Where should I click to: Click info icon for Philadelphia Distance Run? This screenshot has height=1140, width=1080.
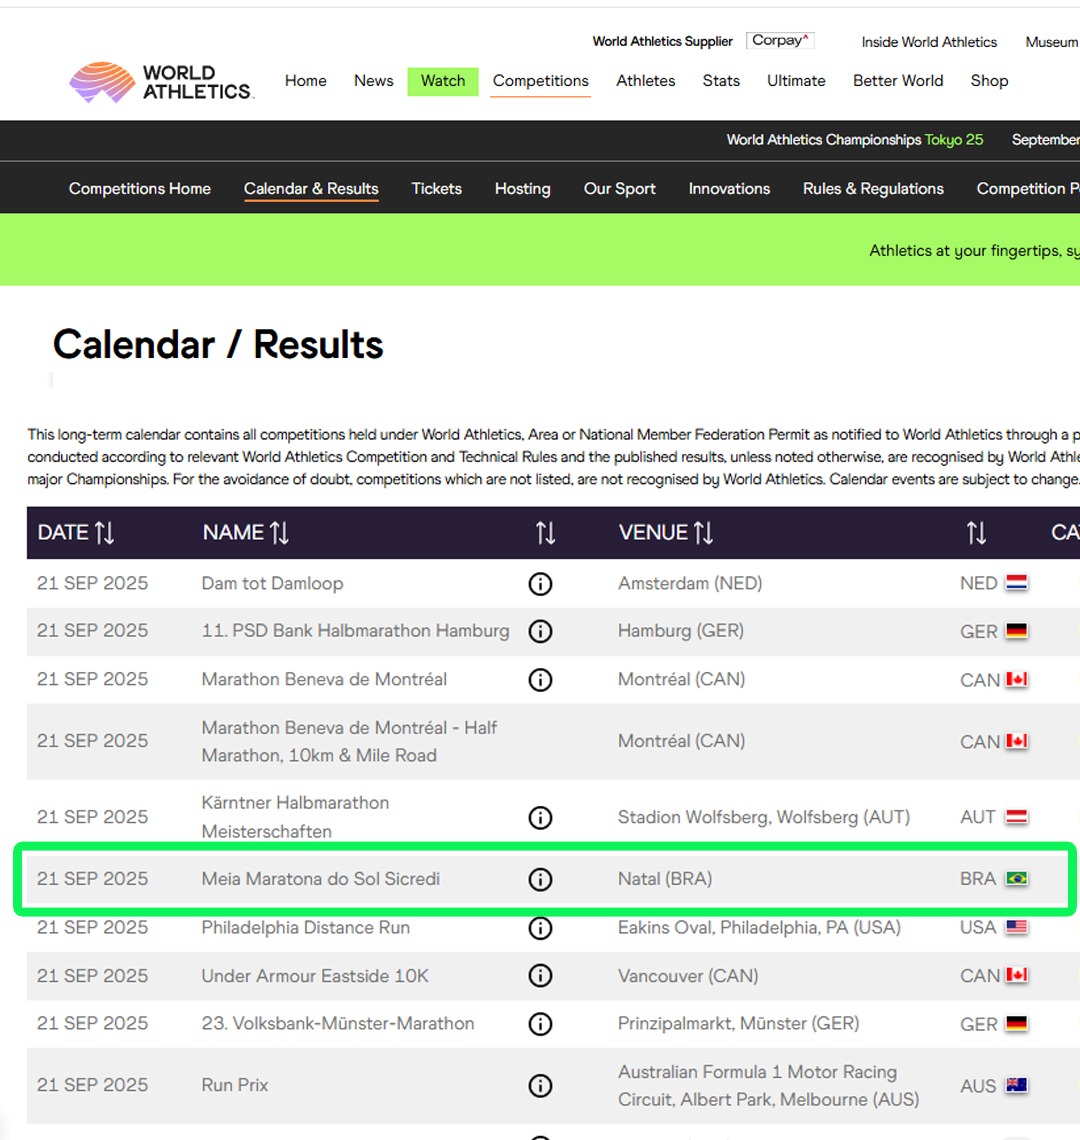click(x=540, y=928)
